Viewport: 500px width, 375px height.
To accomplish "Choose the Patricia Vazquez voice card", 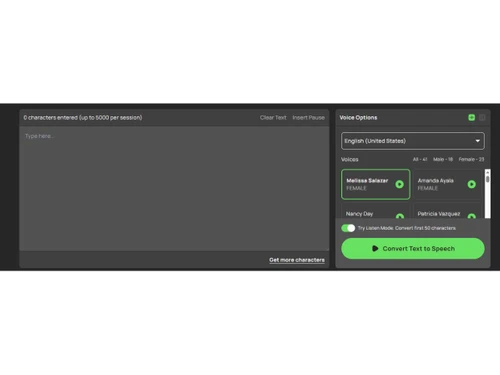I will point(447,211).
